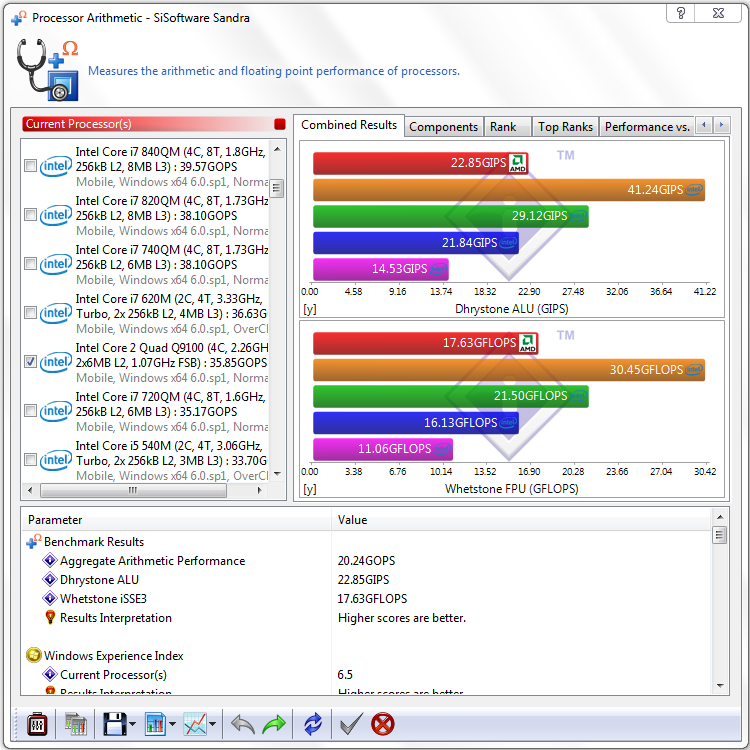The height and width of the screenshot is (750, 750).
Task: Click the grey back arrow icon
Action: pyautogui.click(x=243, y=725)
